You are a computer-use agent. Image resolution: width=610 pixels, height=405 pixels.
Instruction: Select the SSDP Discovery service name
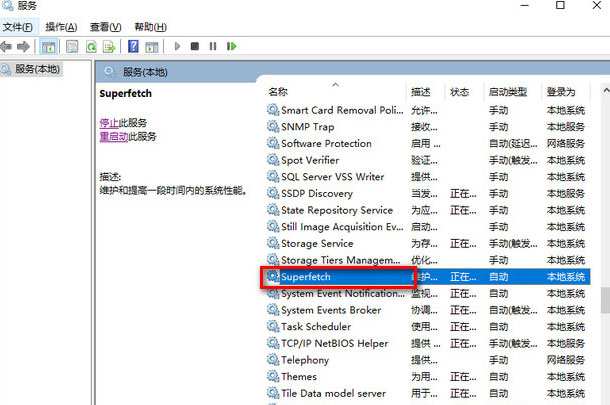click(317, 193)
